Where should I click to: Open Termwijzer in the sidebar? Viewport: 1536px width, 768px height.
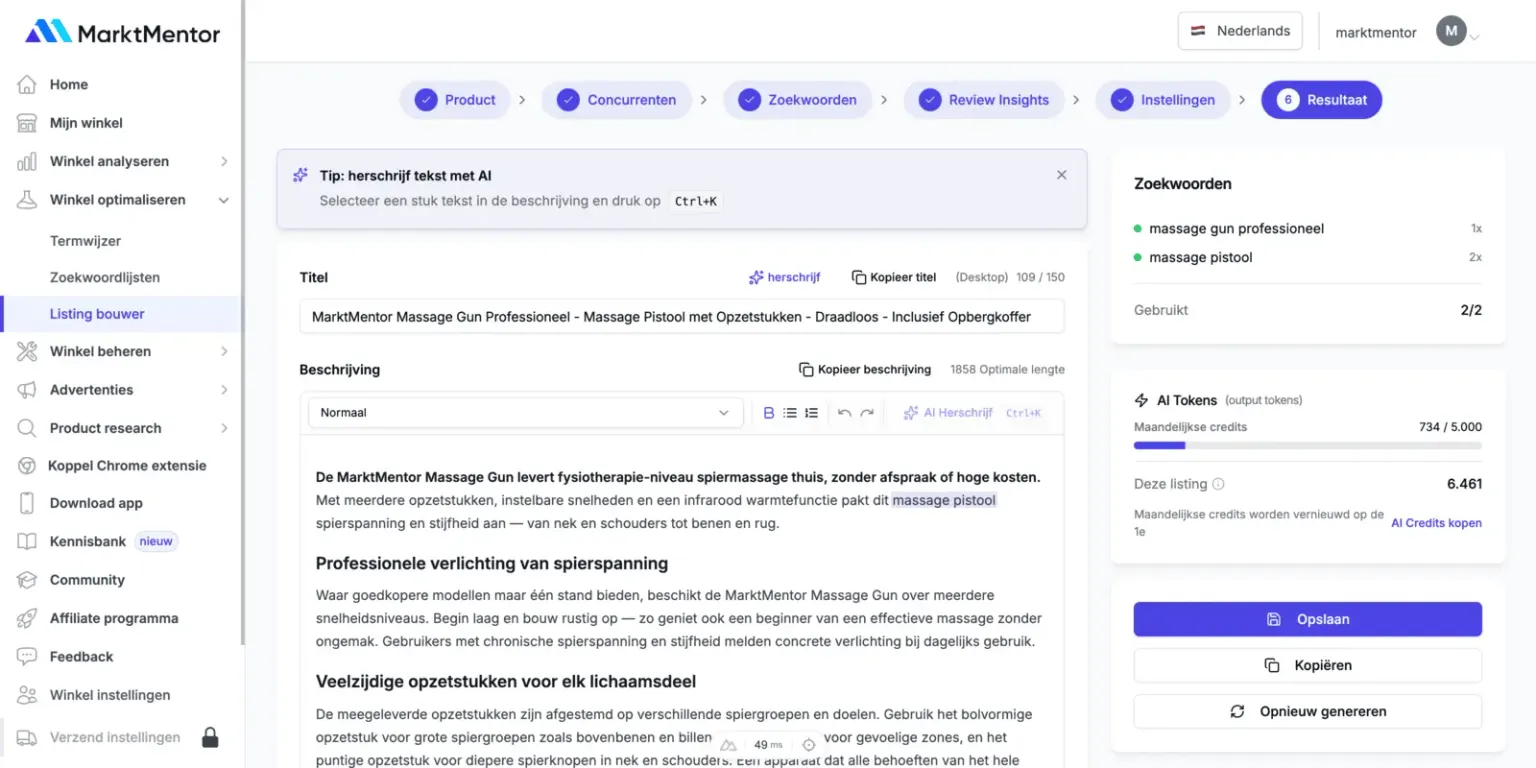pyautogui.click(x=85, y=241)
